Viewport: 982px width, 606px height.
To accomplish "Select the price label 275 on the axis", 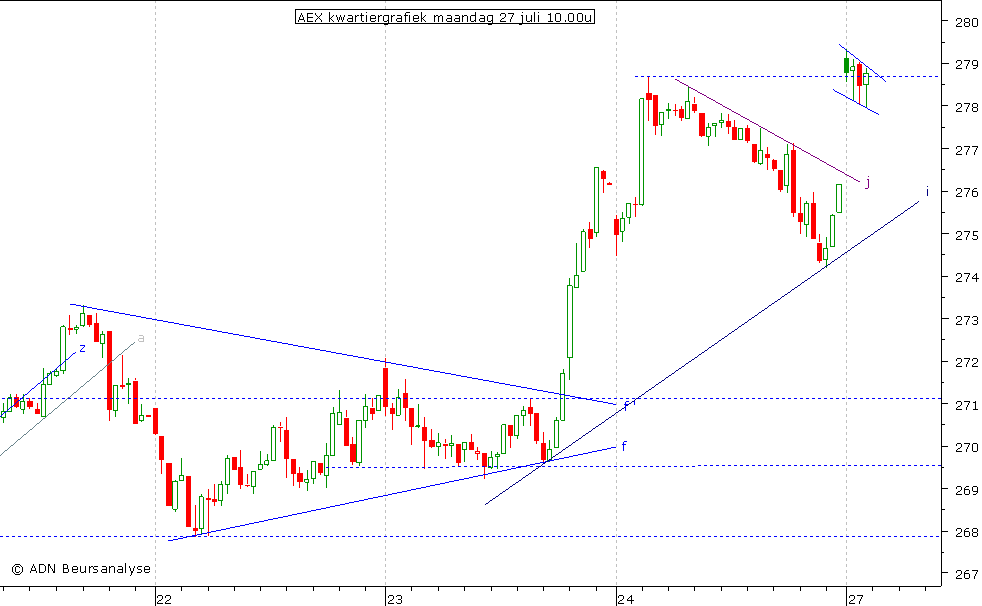I will (966, 235).
